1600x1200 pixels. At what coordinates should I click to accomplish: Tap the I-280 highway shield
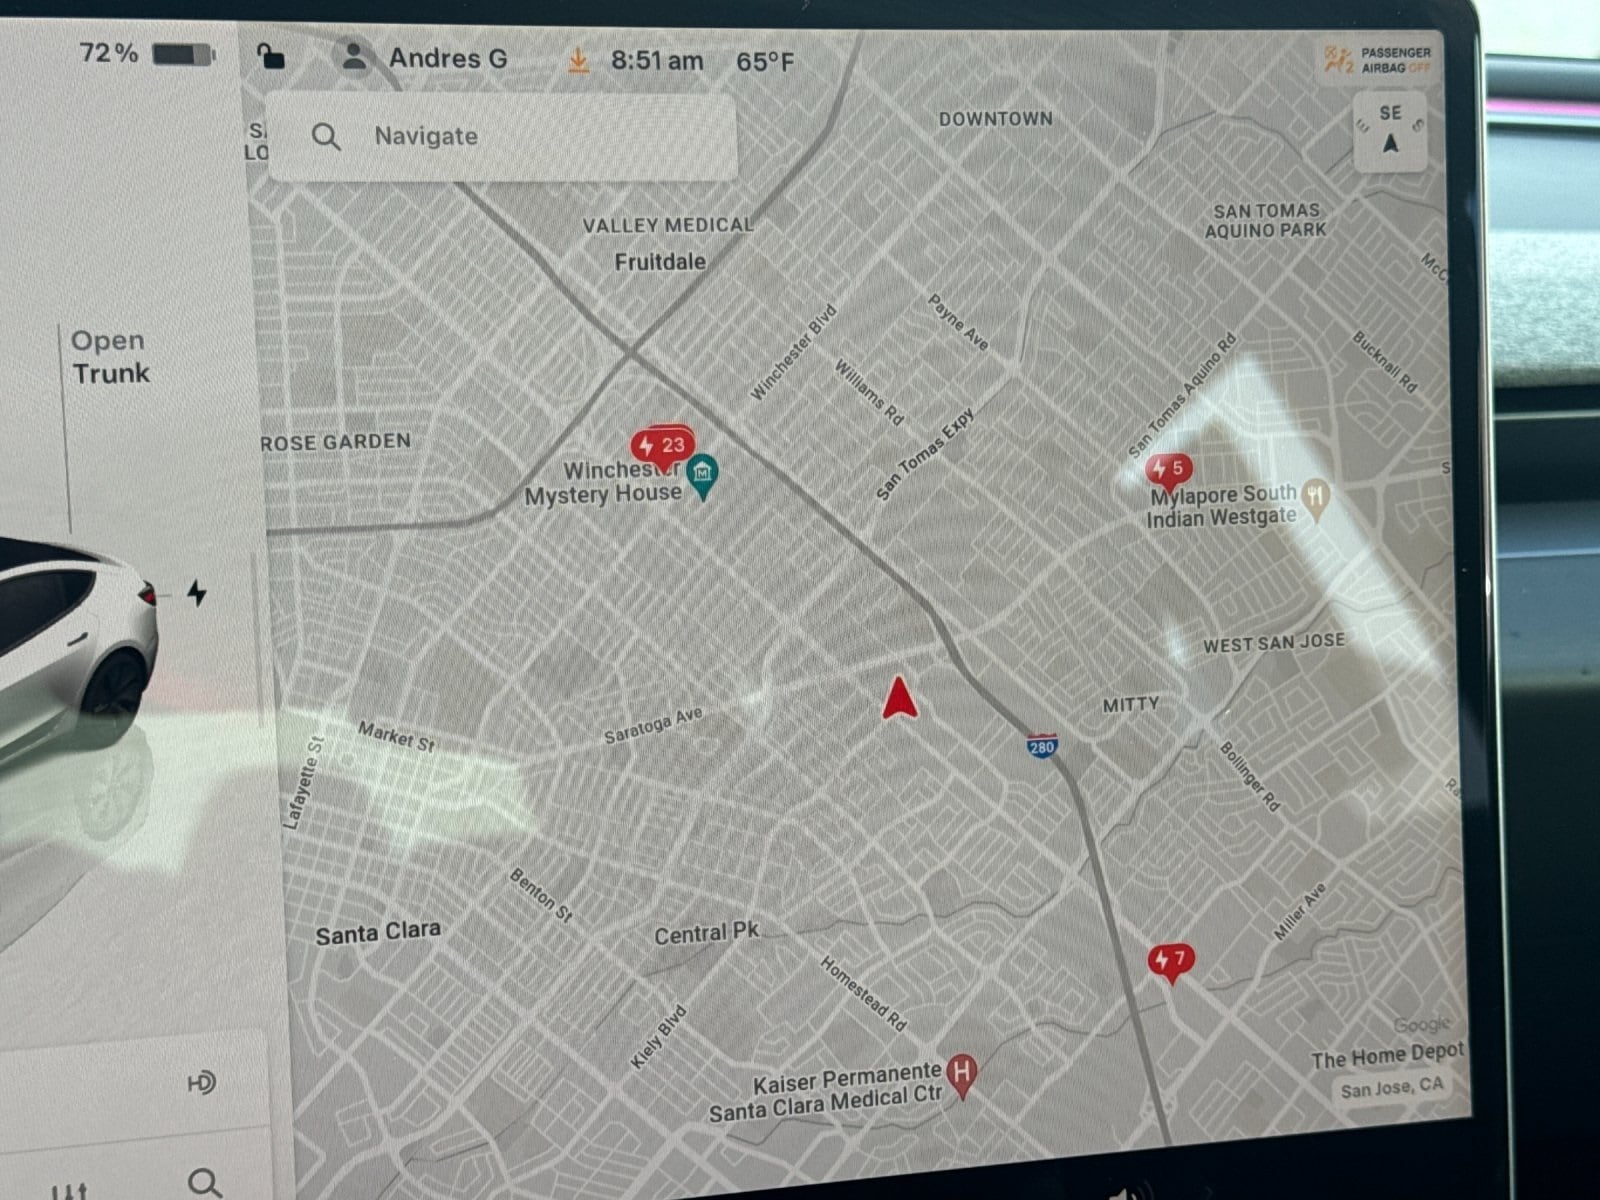[1041, 746]
